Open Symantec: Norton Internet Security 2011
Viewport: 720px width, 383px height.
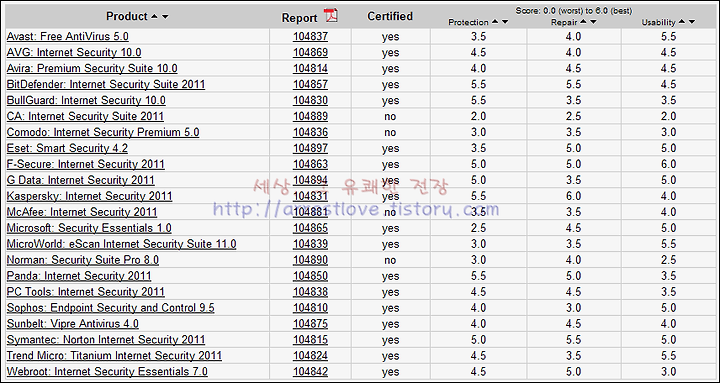pyautogui.click(x=106, y=340)
